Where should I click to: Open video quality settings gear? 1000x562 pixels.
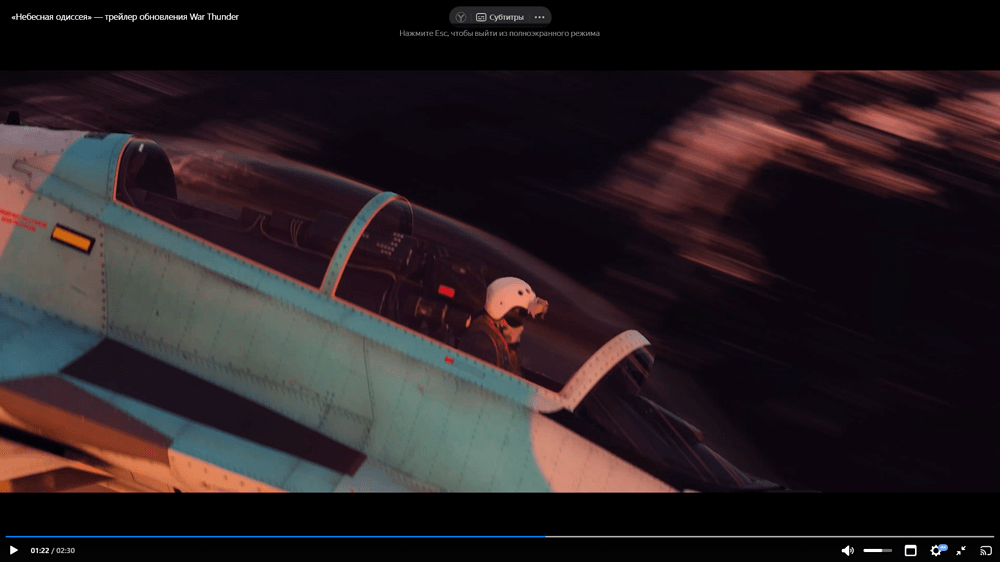(x=936, y=550)
